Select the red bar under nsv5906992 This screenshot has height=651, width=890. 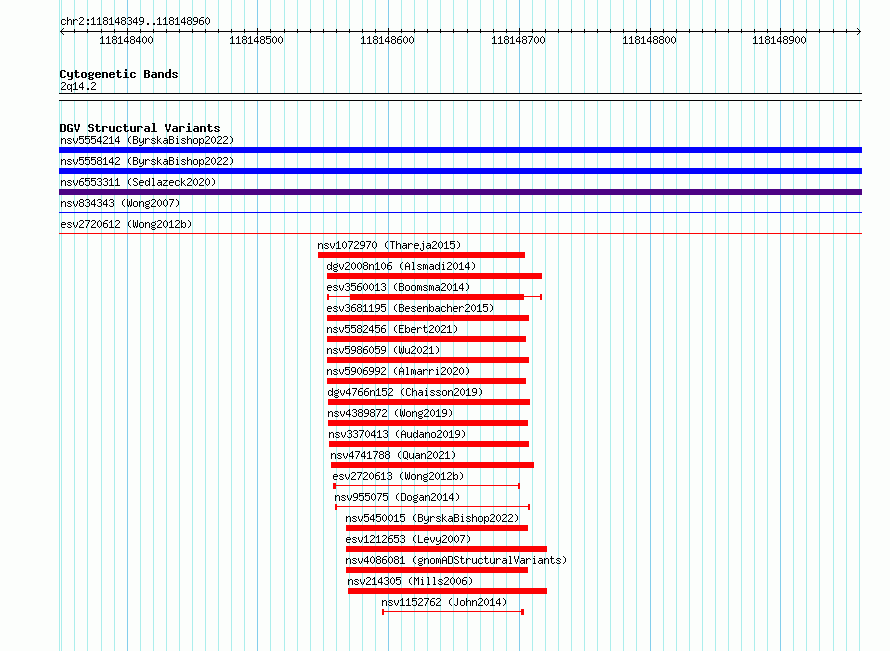426,381
